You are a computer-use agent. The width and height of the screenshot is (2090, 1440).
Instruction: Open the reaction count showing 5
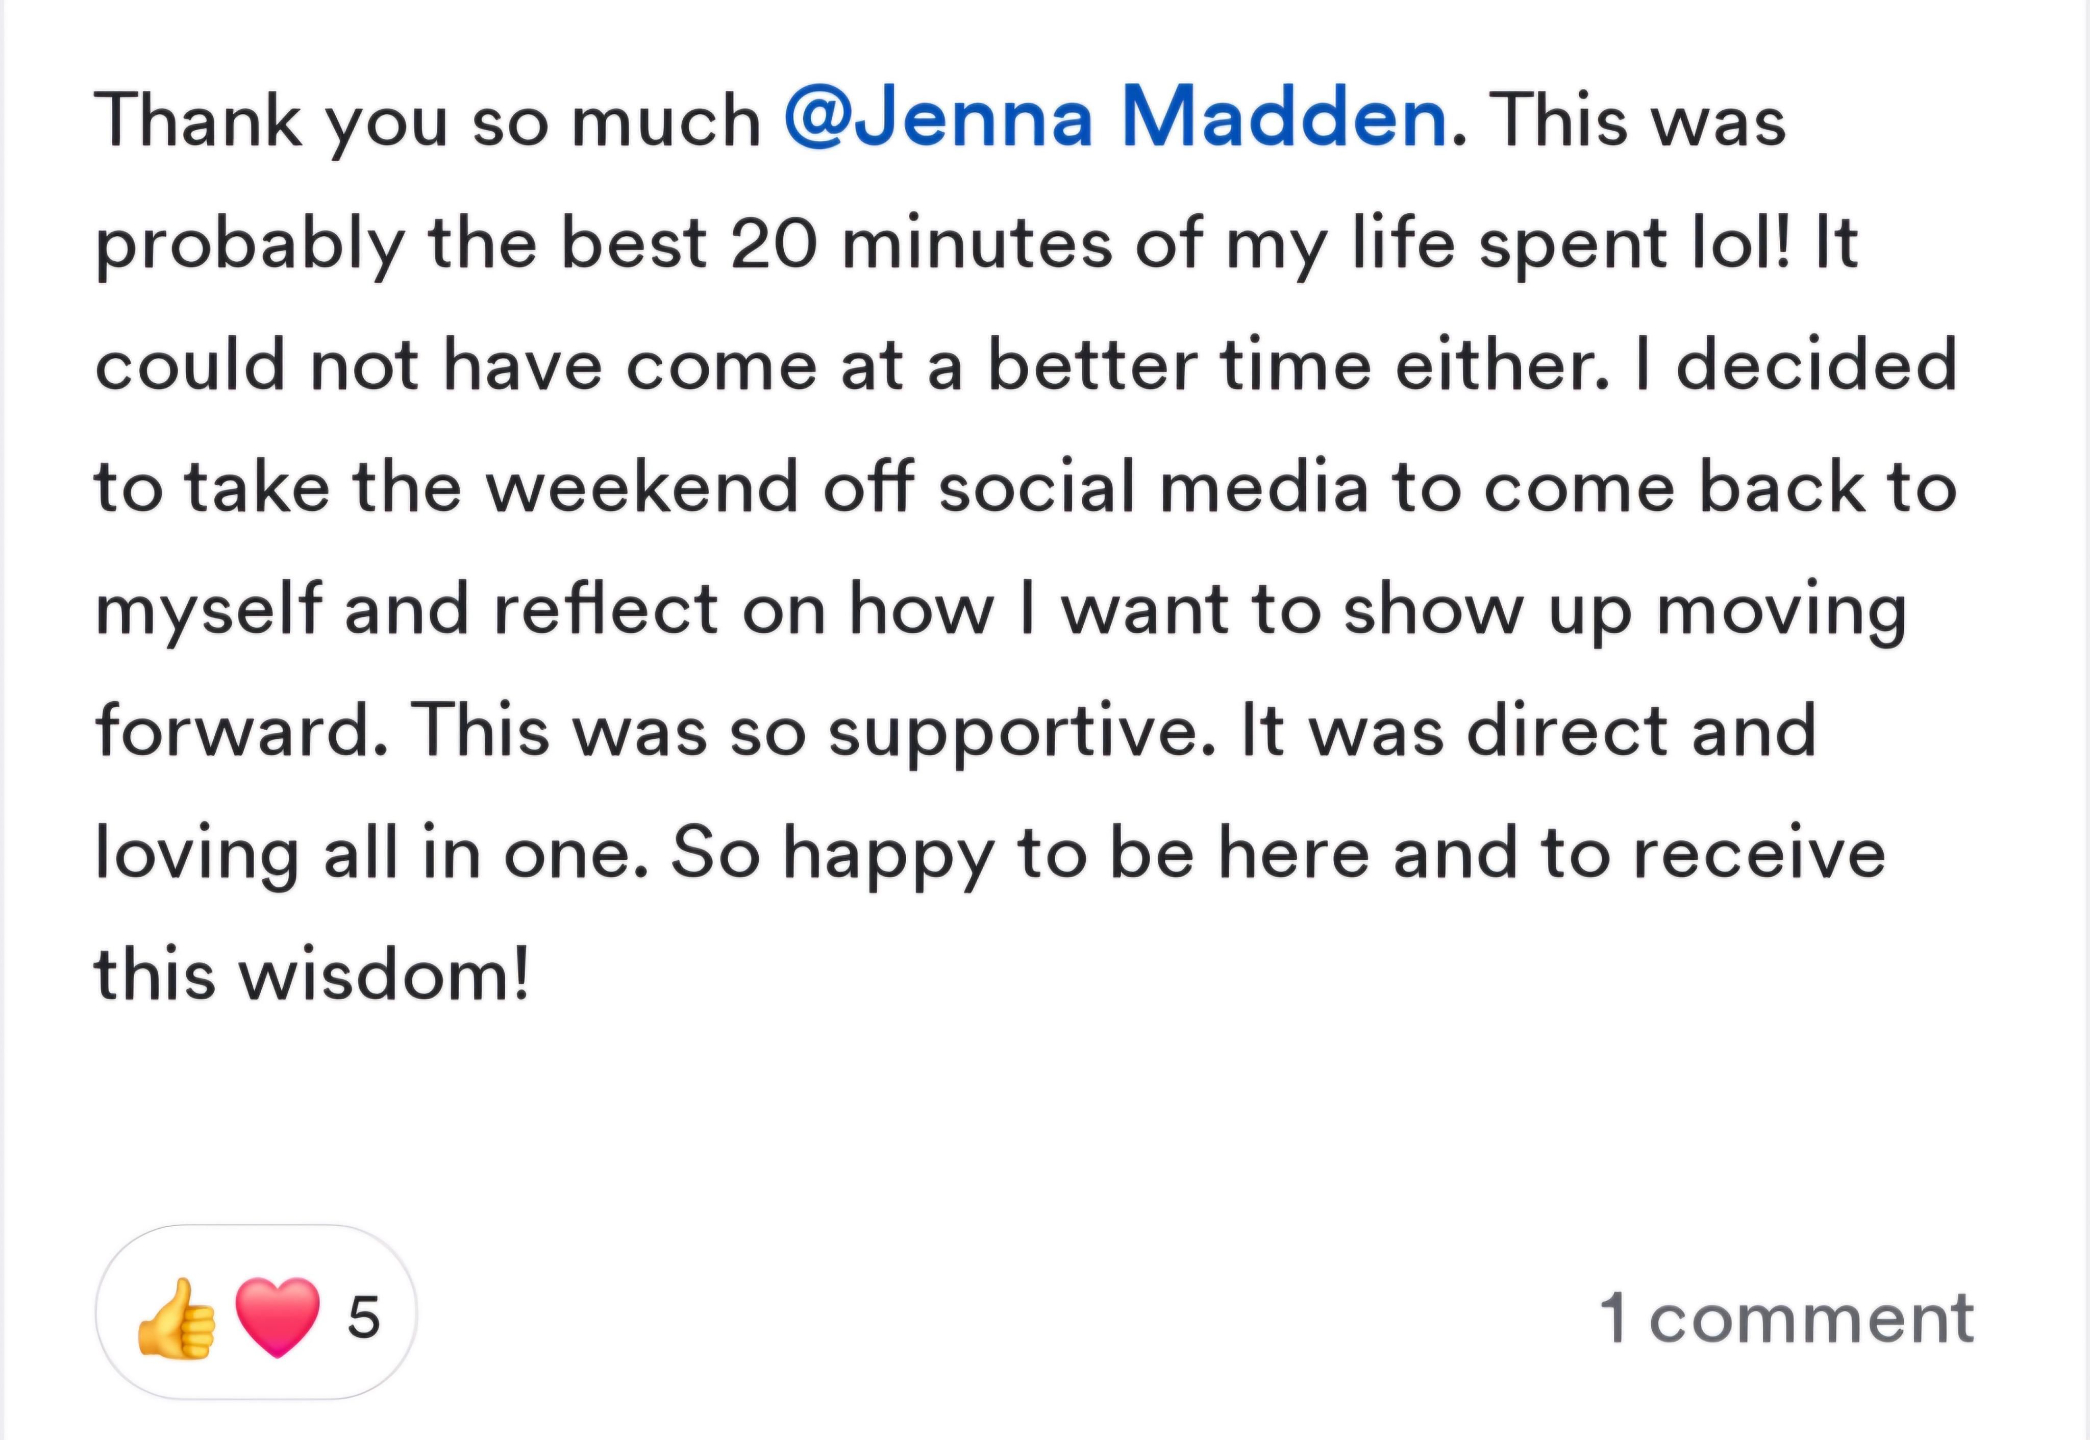[x=364, y=1317]
